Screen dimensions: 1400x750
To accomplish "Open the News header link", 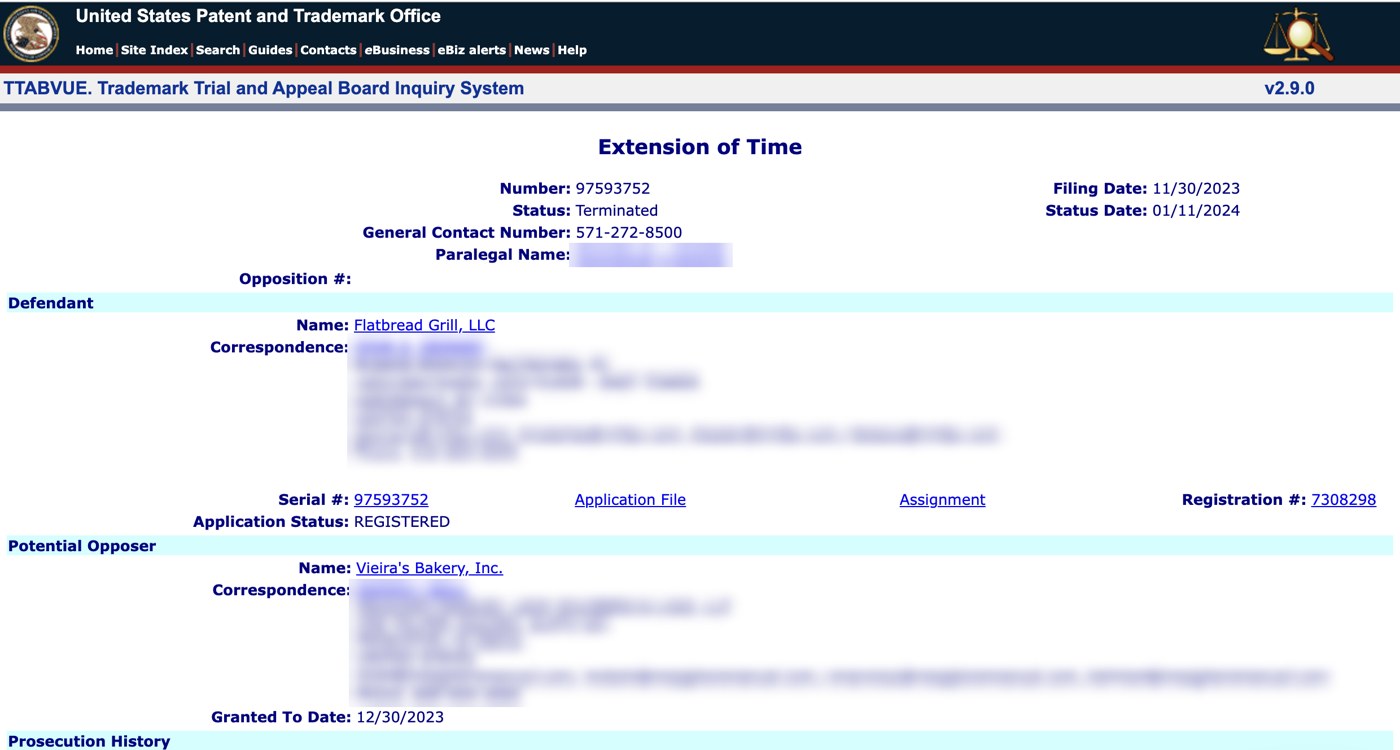I will point(532,50).
